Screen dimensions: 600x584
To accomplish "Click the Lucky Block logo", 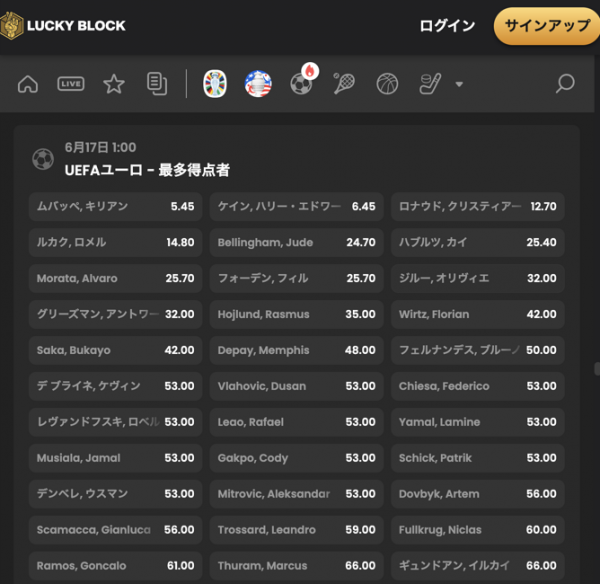I will [x=63, y=26].
